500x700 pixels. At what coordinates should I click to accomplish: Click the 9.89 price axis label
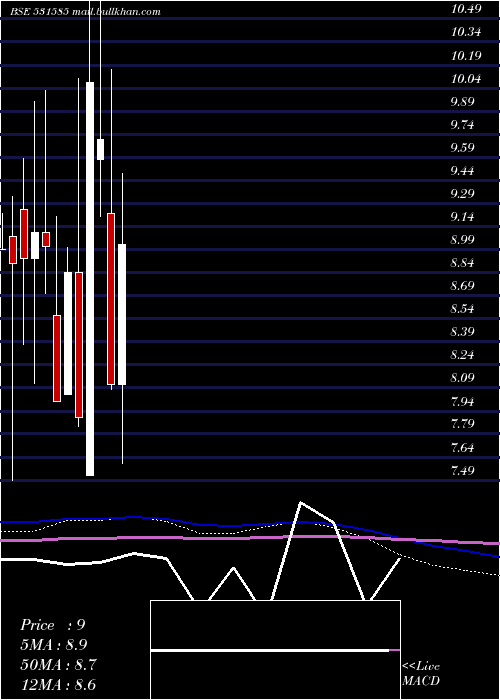pyautogui.click(x=462, y=101)
